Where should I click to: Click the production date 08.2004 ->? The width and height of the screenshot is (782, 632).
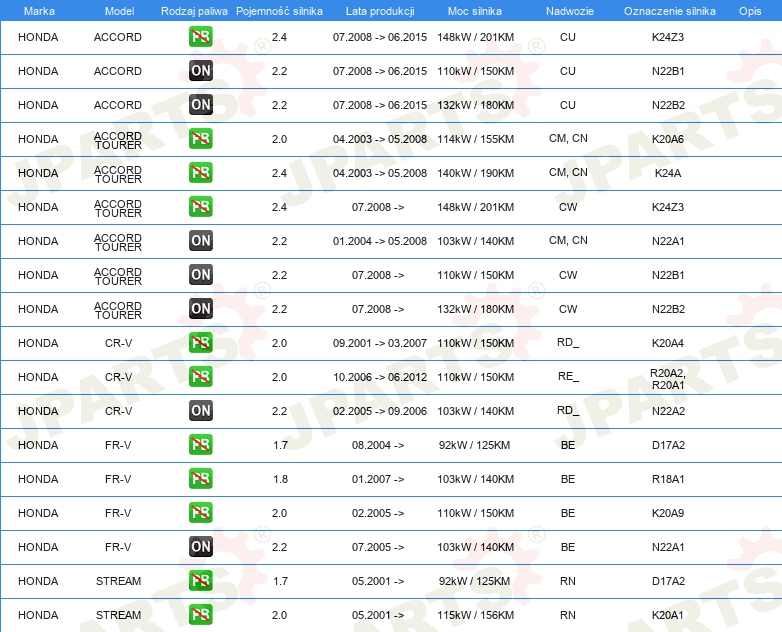[378, 444]
